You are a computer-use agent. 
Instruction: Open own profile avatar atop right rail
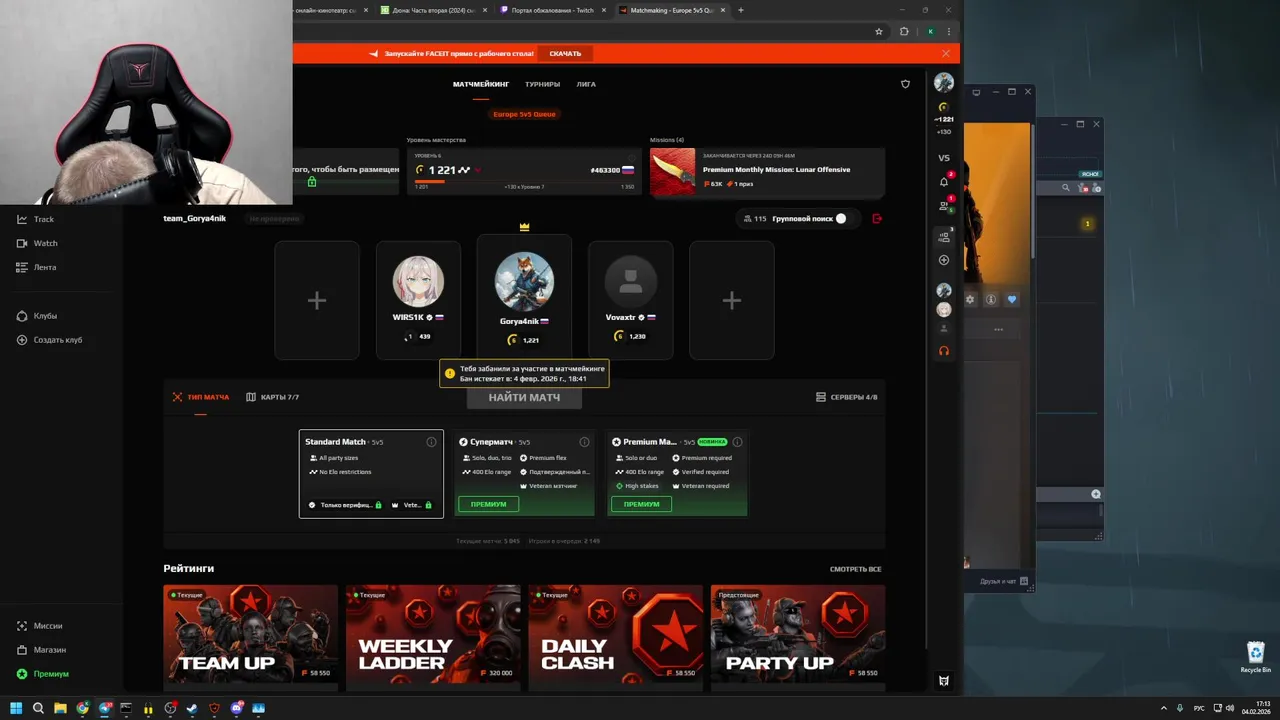coord(943,82)
